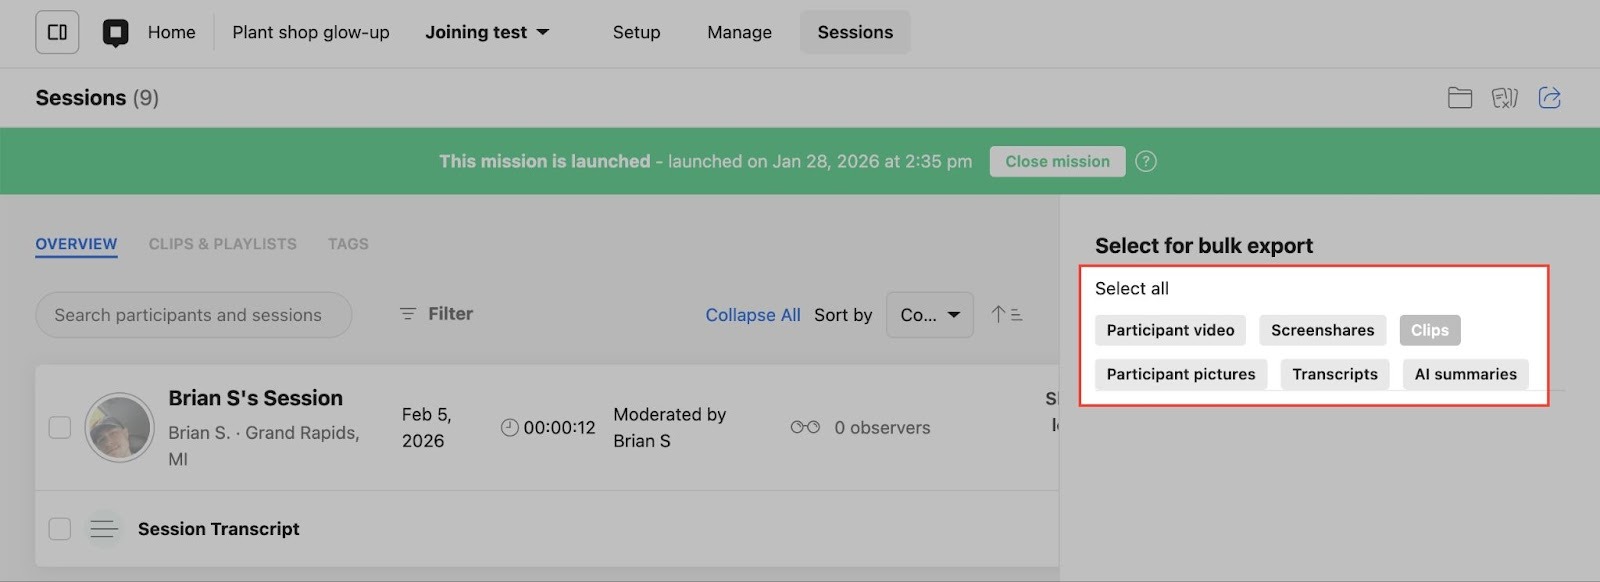Open the folder icon in Sessions header
1600x582 pixels.
[1460, 97]
